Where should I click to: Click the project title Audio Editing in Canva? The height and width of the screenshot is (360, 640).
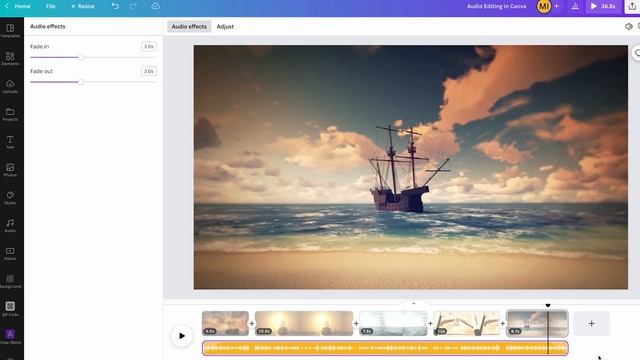point(496,6)
